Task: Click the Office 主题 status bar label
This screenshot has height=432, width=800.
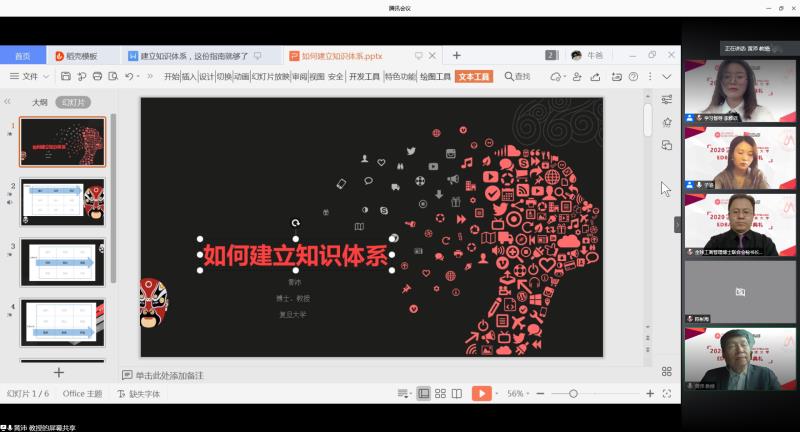Action: pyautogui.click(x=82, y=394)
